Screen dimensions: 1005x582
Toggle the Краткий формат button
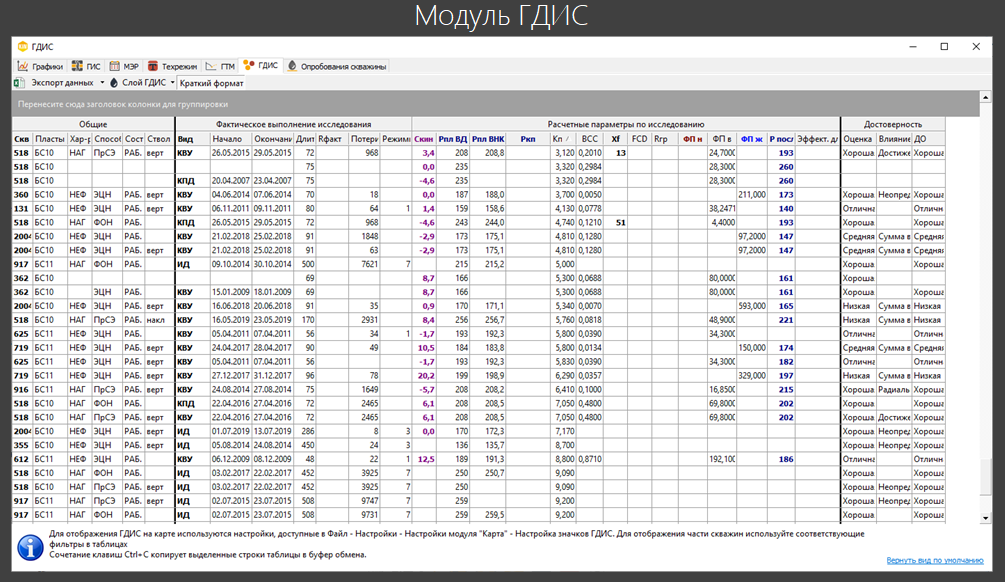(x=212, y=83)
